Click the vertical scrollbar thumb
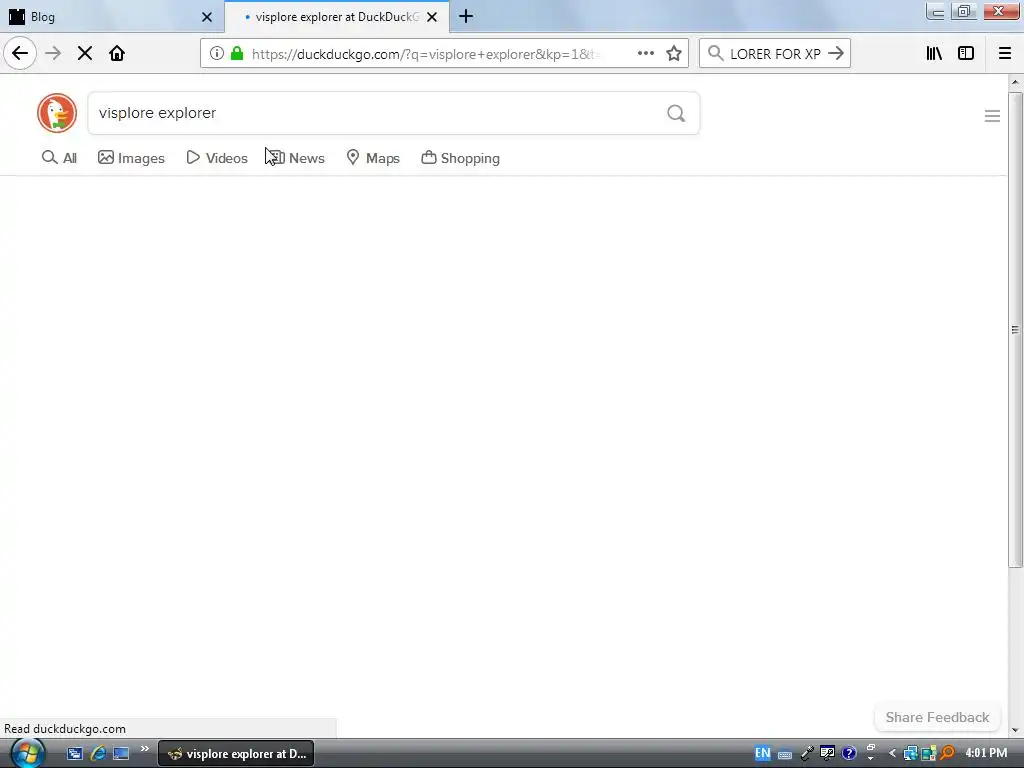 pos(1016,330)
